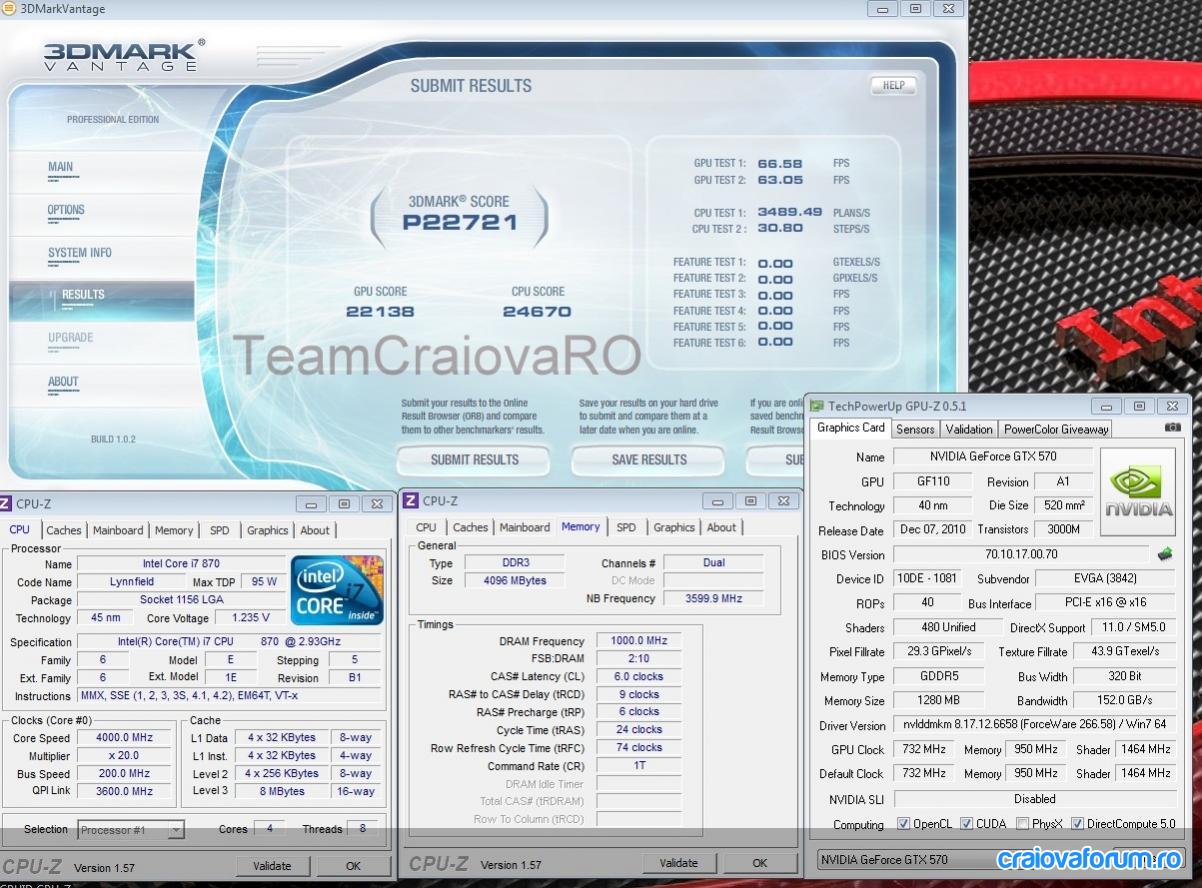Open the Caches tab in the CPU-Z memory window
1202x888 pixels.
point(470,527)
